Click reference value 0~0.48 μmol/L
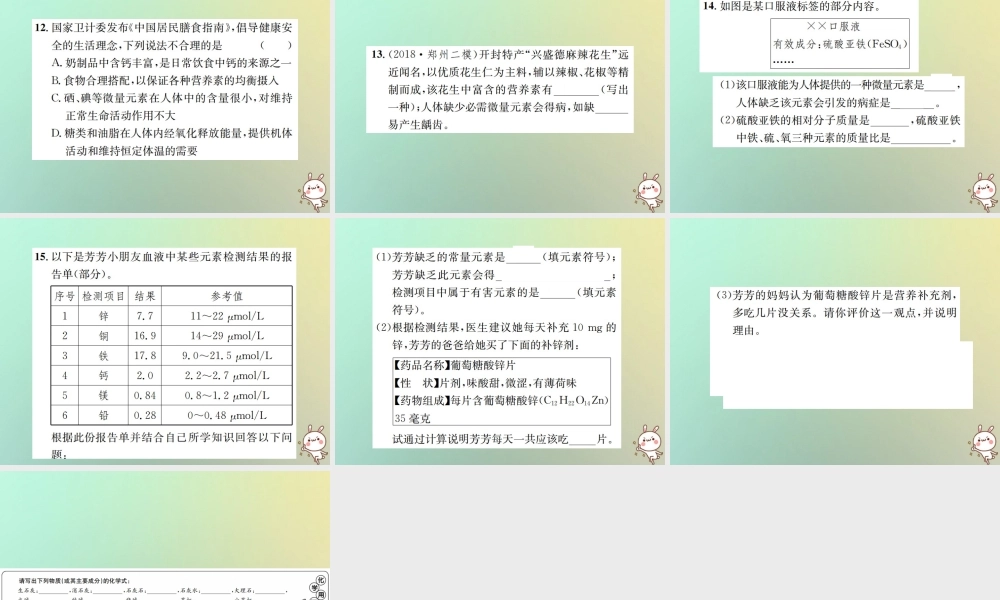 [x=227, y=415]
